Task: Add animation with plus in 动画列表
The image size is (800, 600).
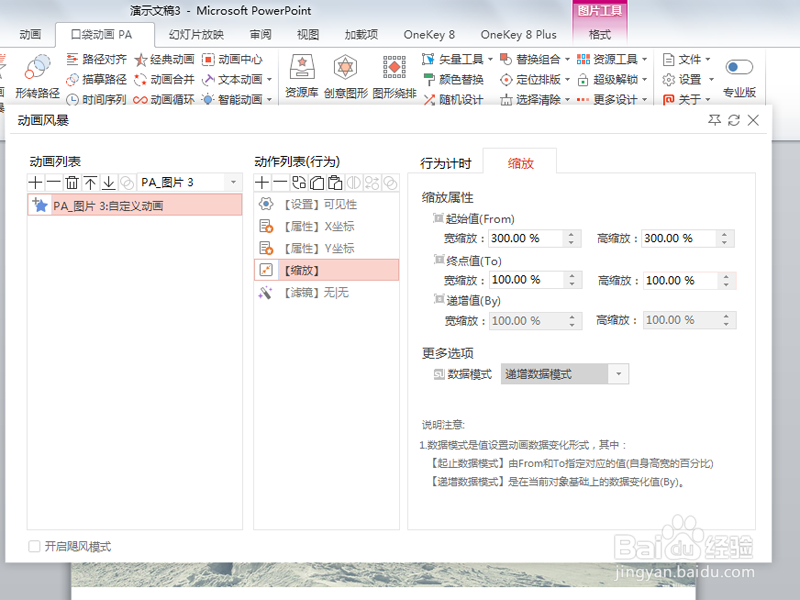Action: click(35, 182)
